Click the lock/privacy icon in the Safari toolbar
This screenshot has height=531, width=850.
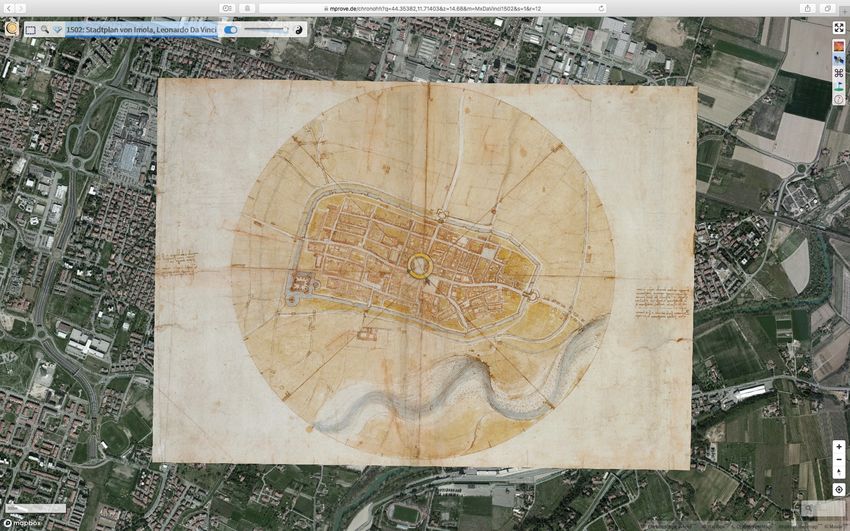tap(247, 8)
